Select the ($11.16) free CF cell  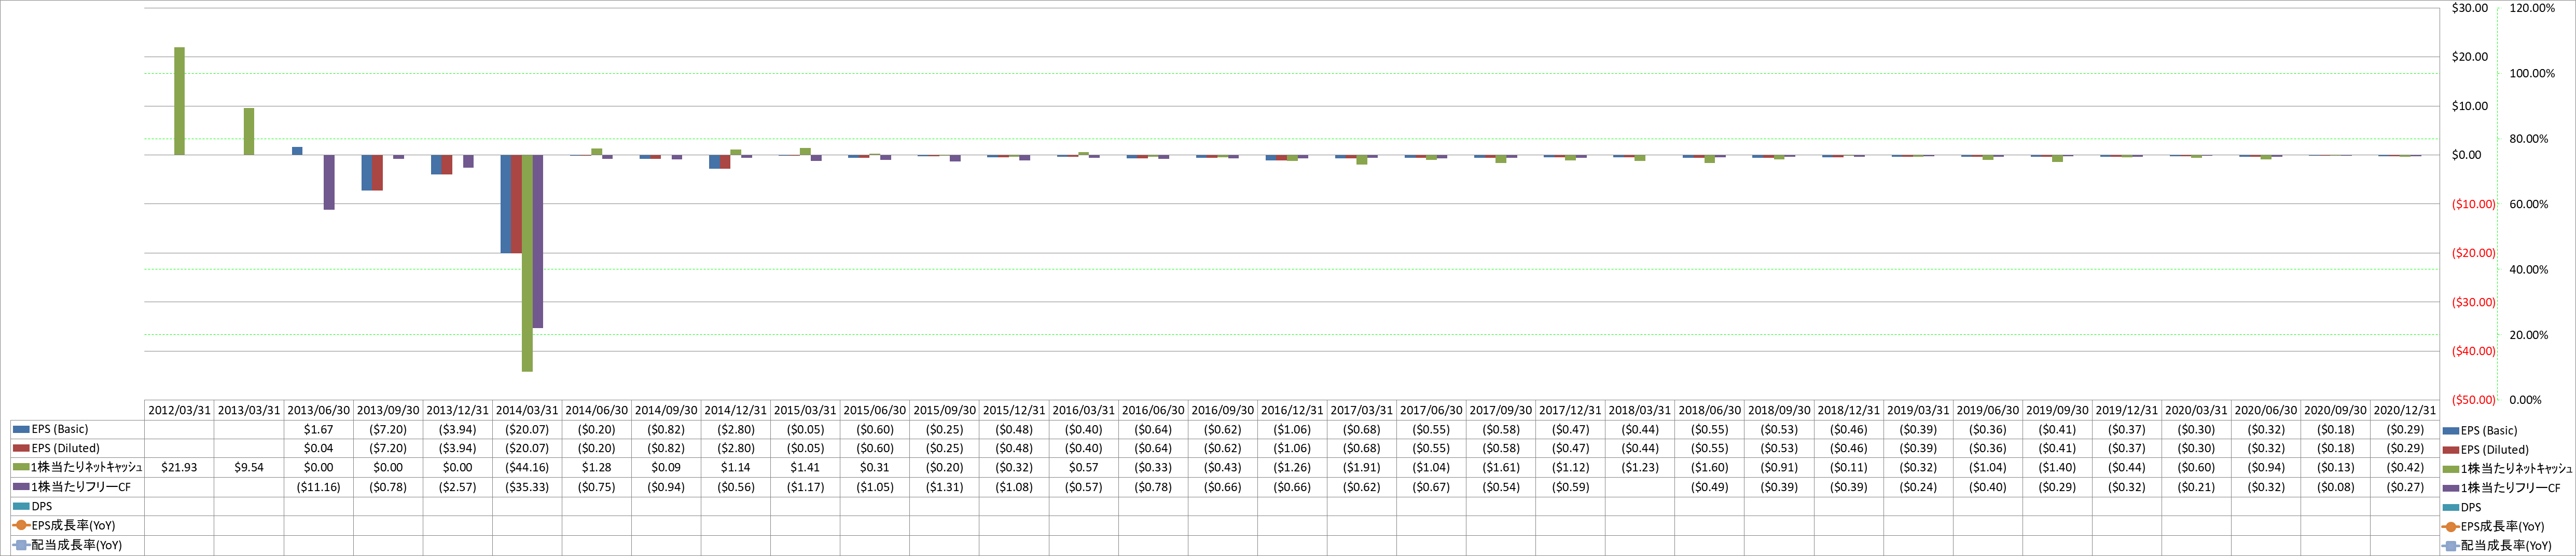318,487
